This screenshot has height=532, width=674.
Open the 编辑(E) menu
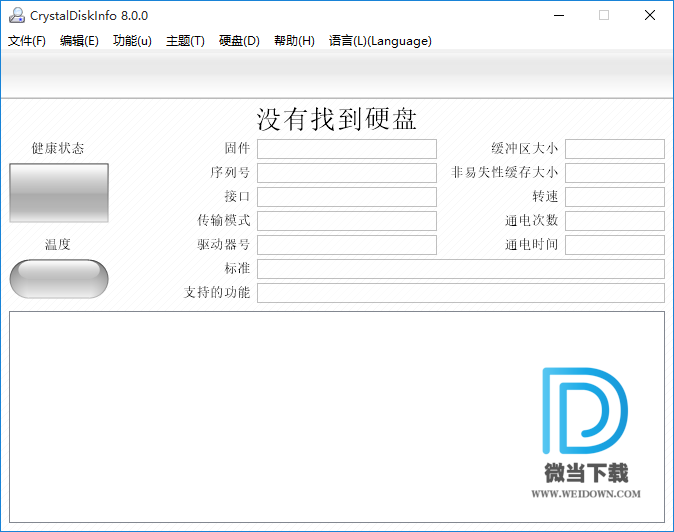(79, 41)
